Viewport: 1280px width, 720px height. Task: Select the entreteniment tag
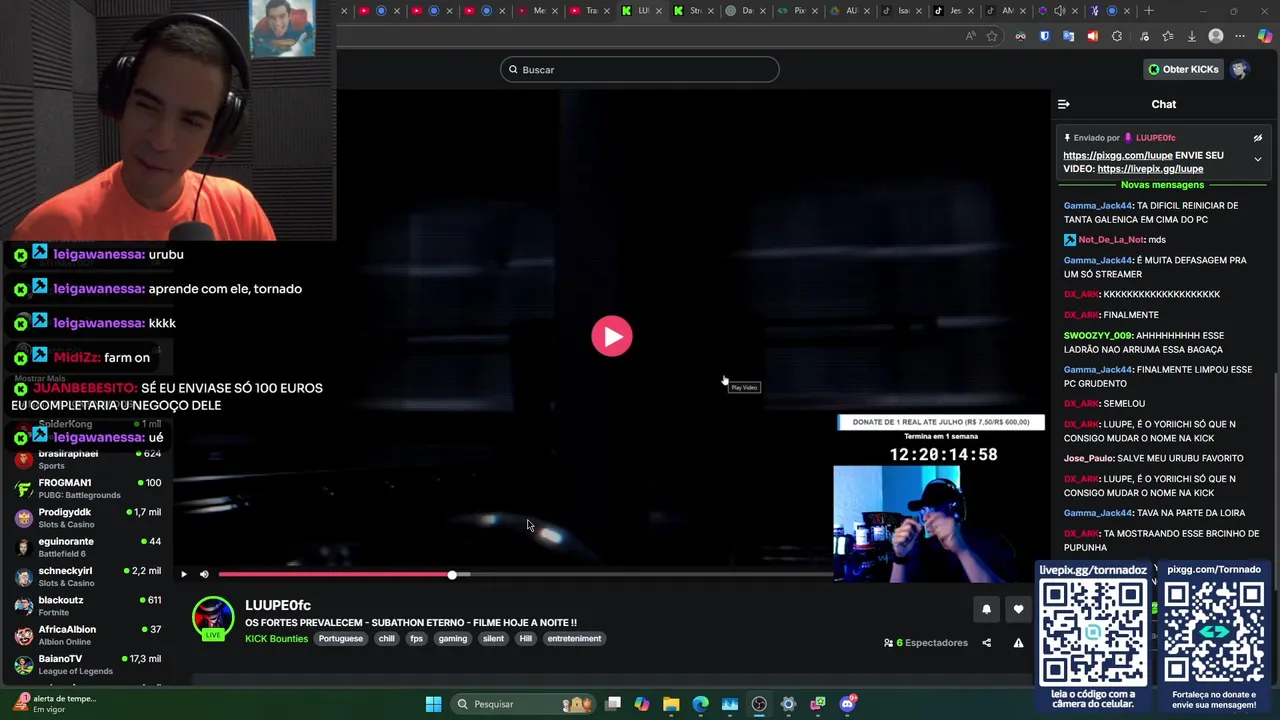coord(574,639)
